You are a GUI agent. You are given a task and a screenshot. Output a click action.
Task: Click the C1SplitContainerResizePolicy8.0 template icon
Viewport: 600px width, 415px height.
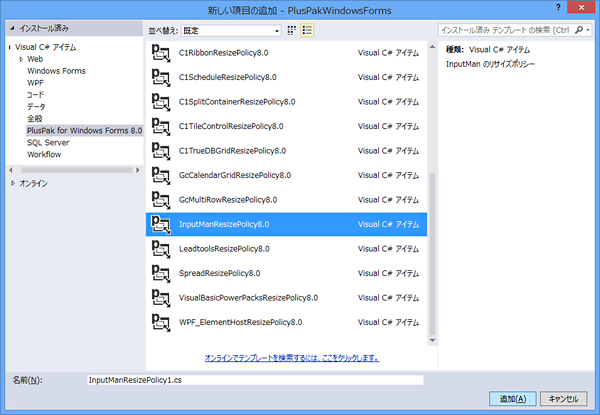(x=161, y=102)
